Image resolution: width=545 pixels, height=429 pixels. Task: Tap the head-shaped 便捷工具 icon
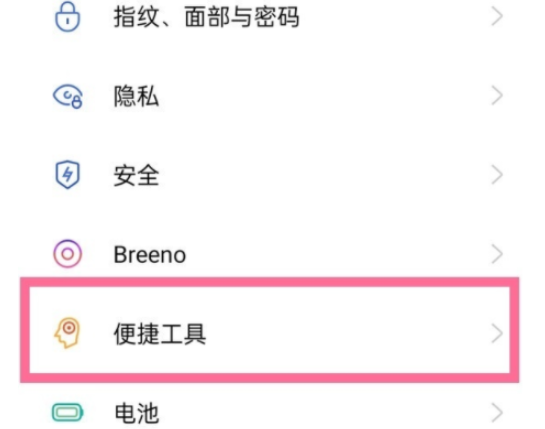pos(67,333)
